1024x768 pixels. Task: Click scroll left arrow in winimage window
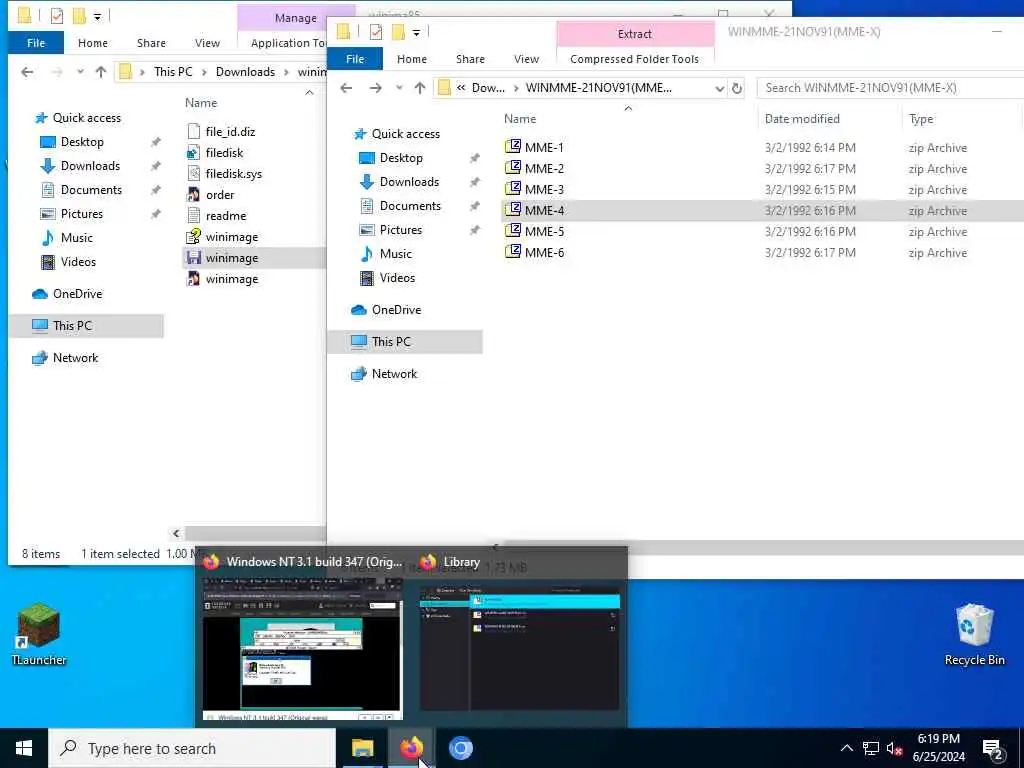tap(176, 533)
